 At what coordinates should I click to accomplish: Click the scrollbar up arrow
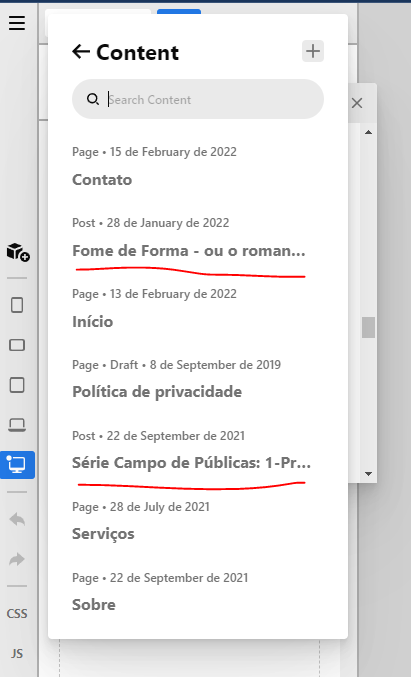tap(368, 133)
